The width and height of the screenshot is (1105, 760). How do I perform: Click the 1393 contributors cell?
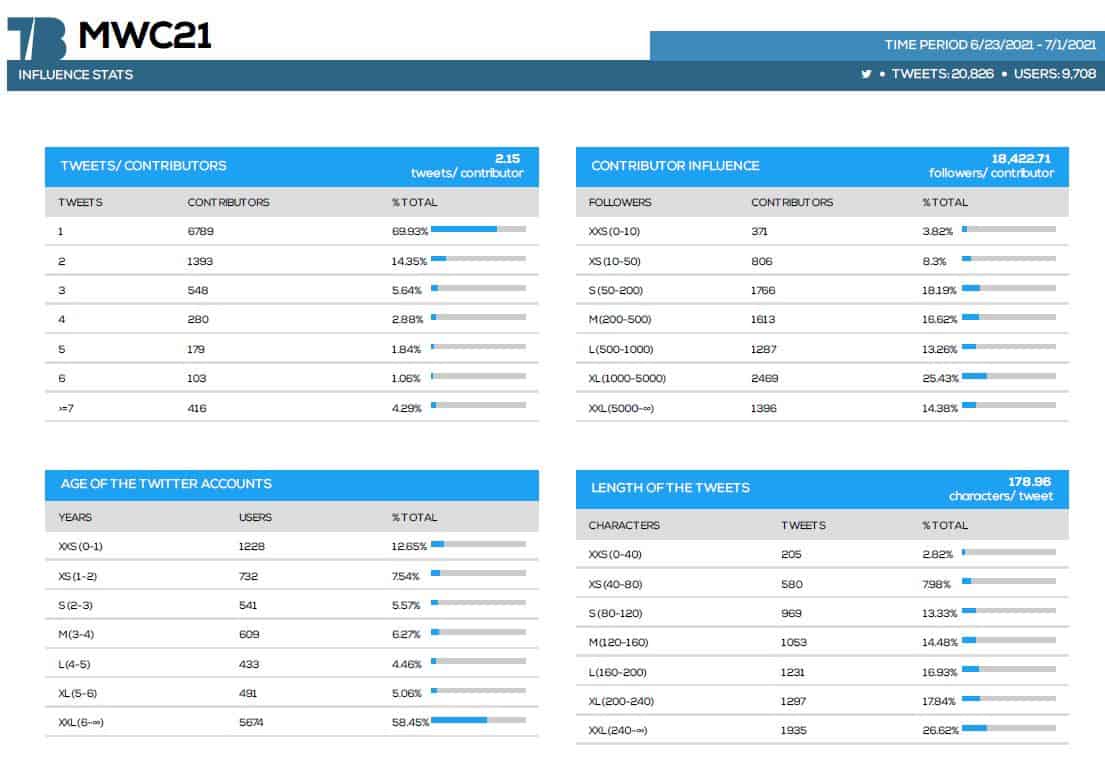tap(199, 261)
